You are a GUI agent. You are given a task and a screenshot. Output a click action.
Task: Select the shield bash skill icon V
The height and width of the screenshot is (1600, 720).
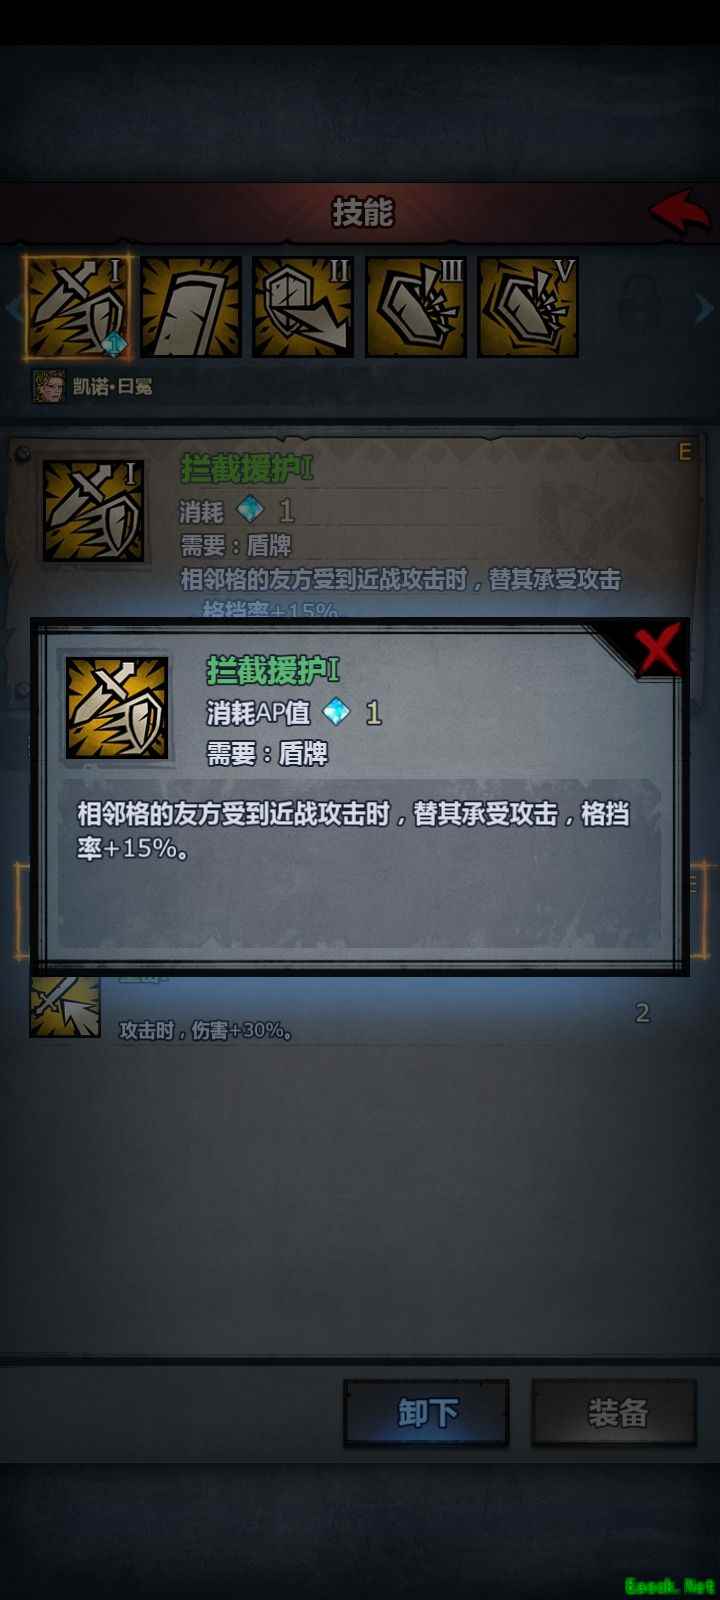[x=528, y=307]
